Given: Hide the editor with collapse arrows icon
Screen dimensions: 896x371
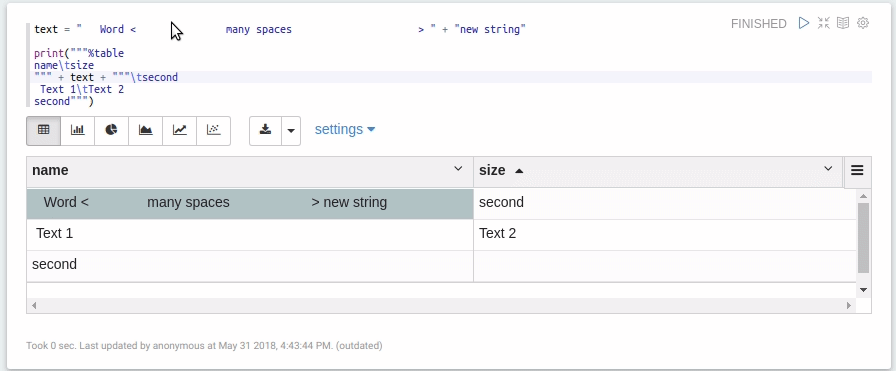Looking at the screenshot, I should 823,23.
